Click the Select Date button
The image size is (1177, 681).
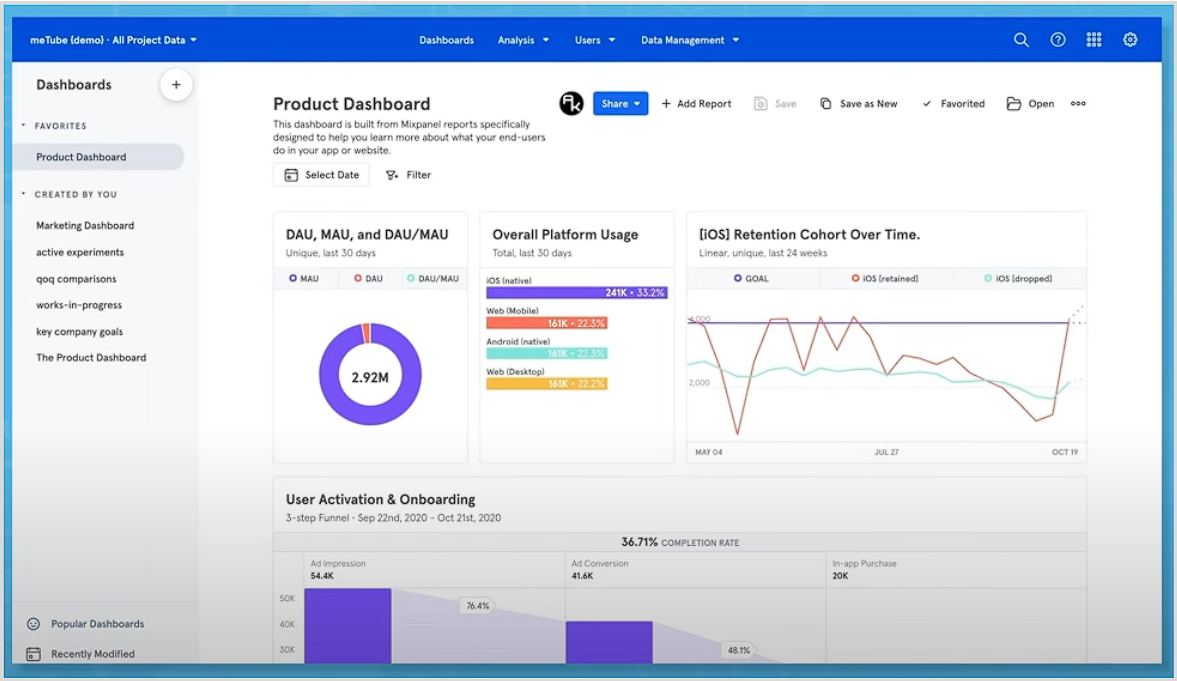point(321,175)
